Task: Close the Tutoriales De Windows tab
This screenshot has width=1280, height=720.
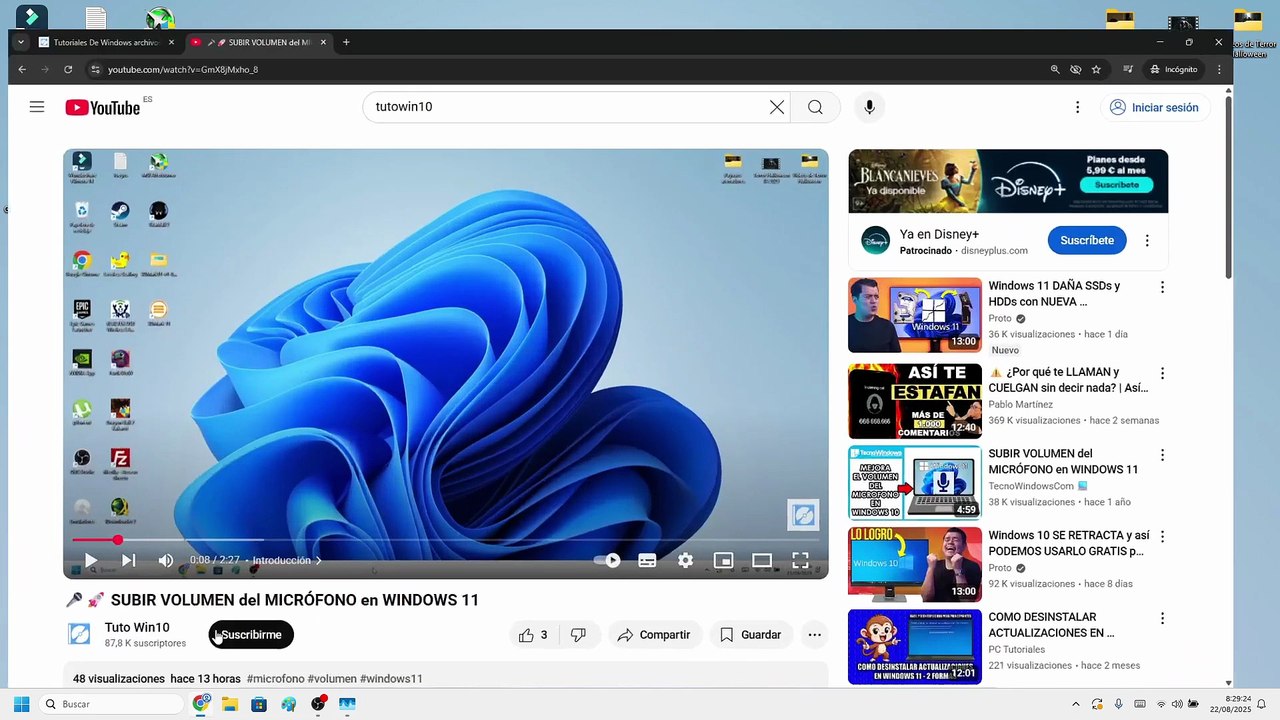Action: 171,43
